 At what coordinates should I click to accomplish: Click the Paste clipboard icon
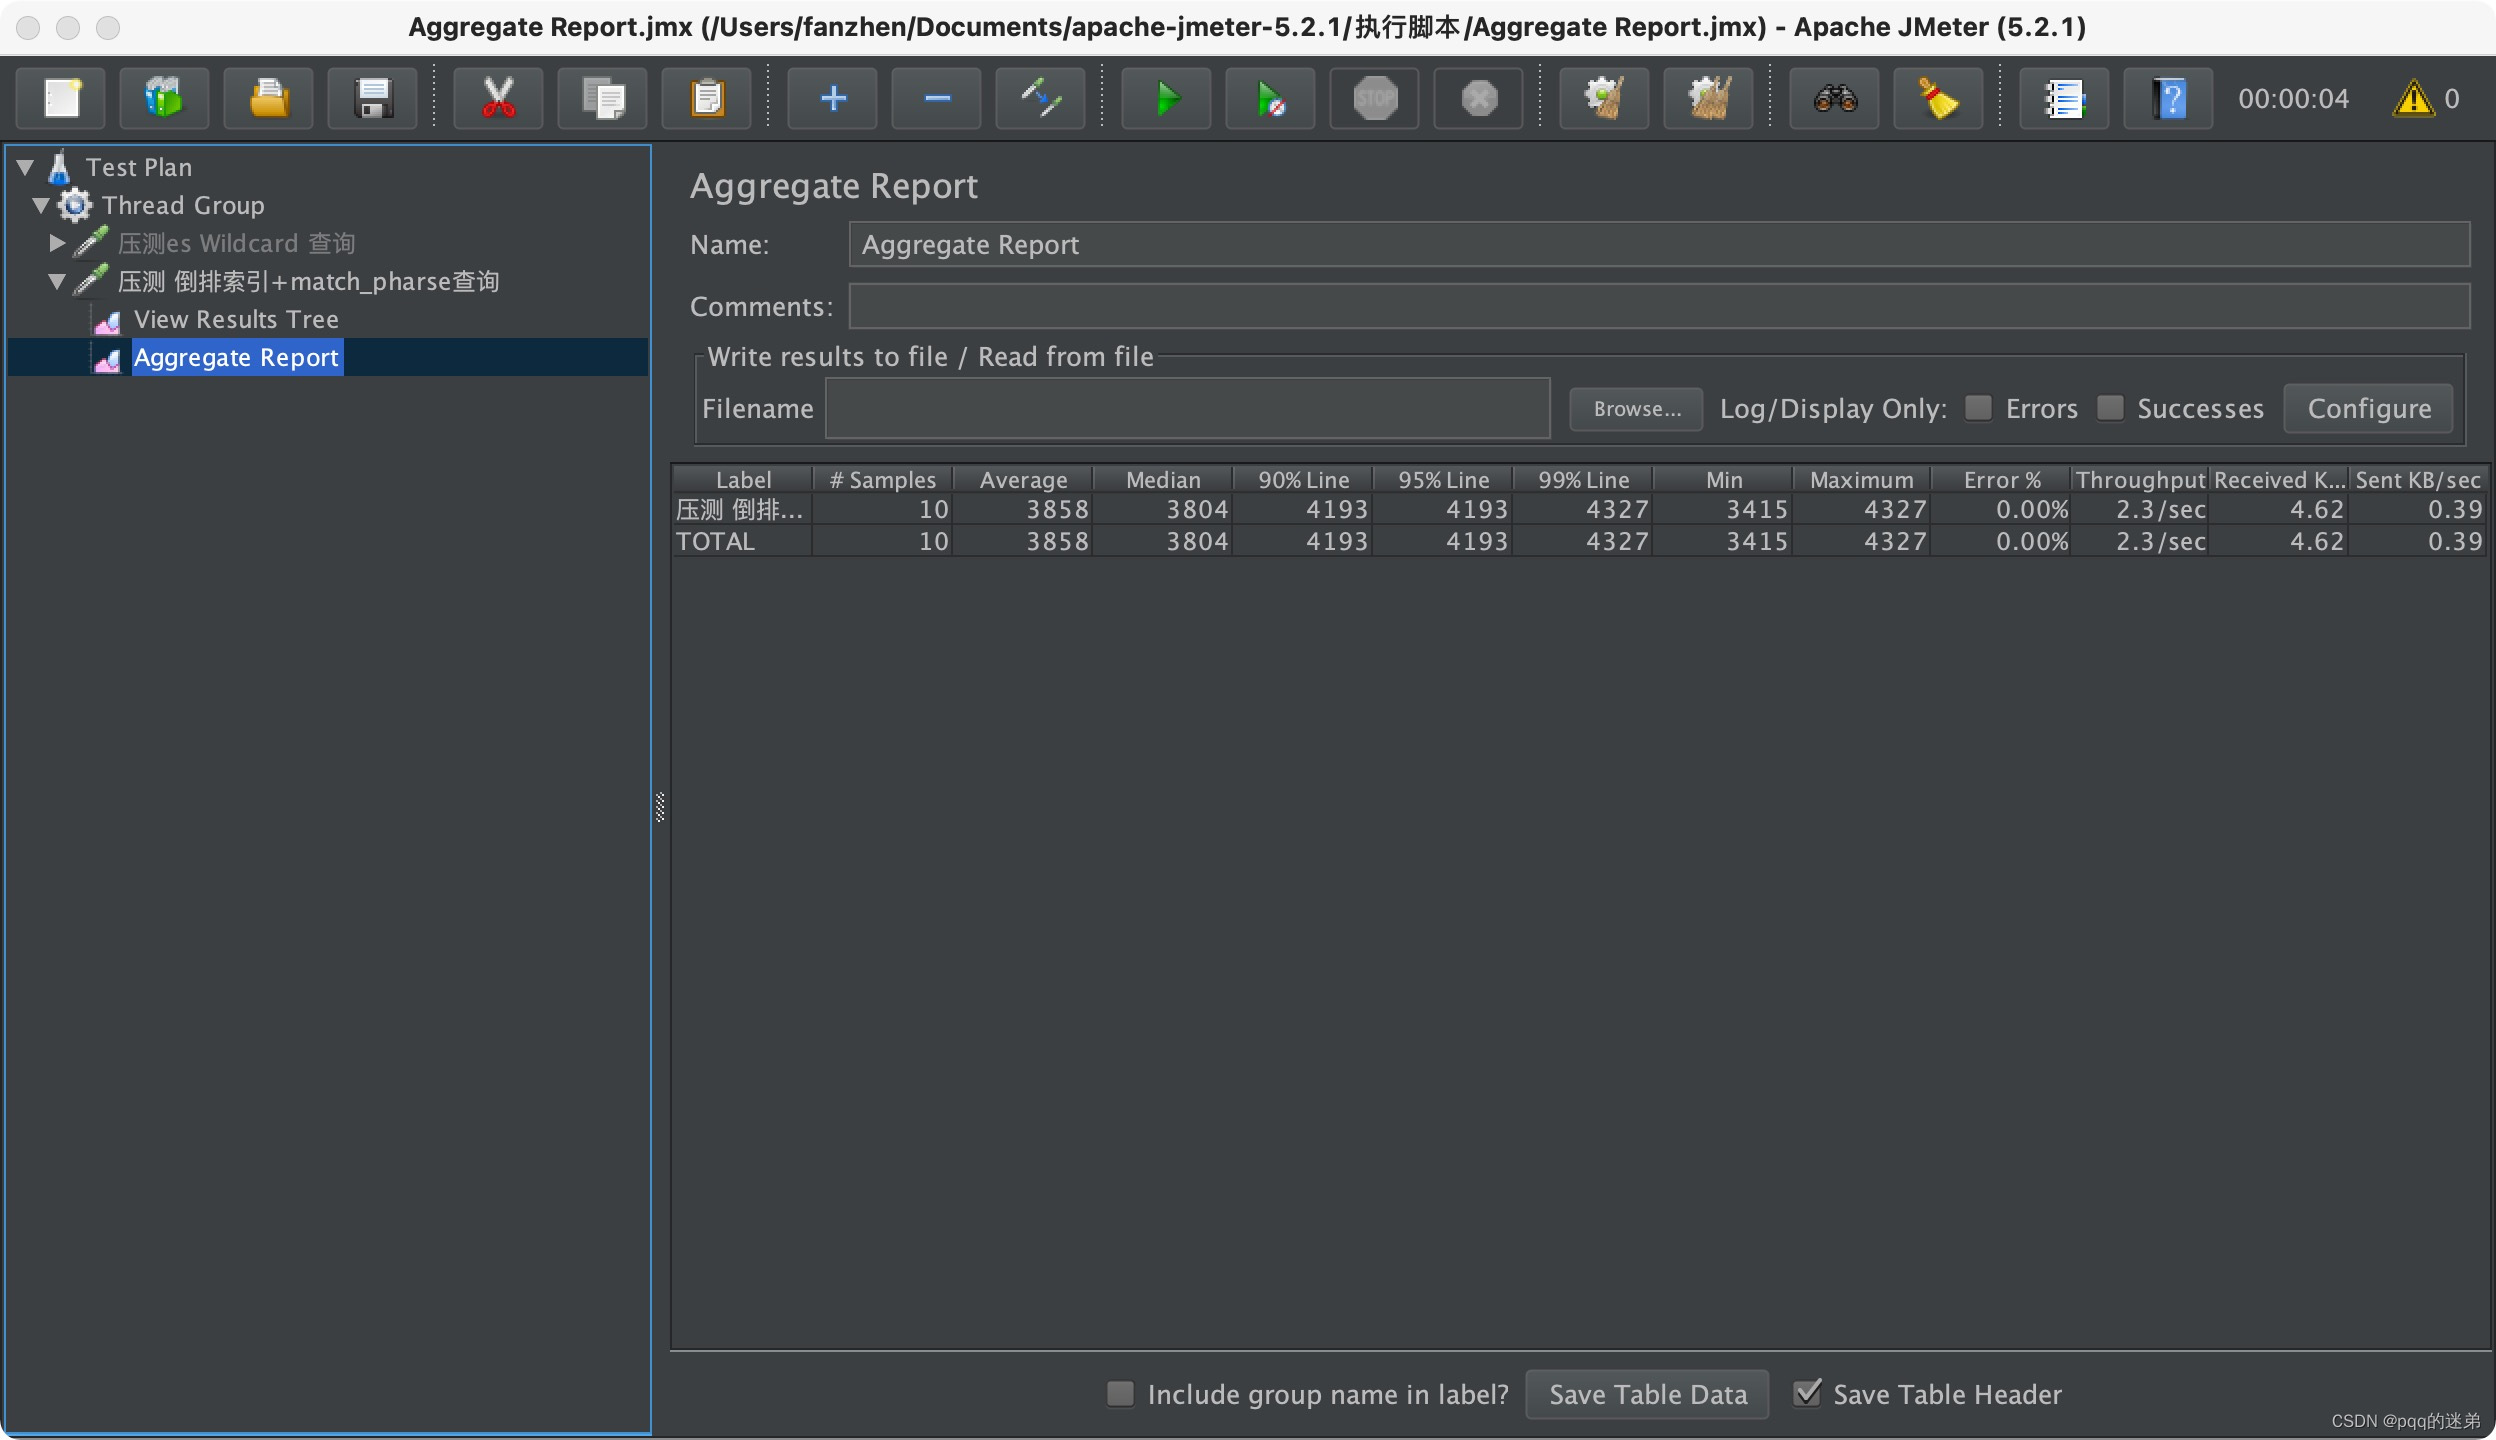pyautogui.click(x=707, y=98)
